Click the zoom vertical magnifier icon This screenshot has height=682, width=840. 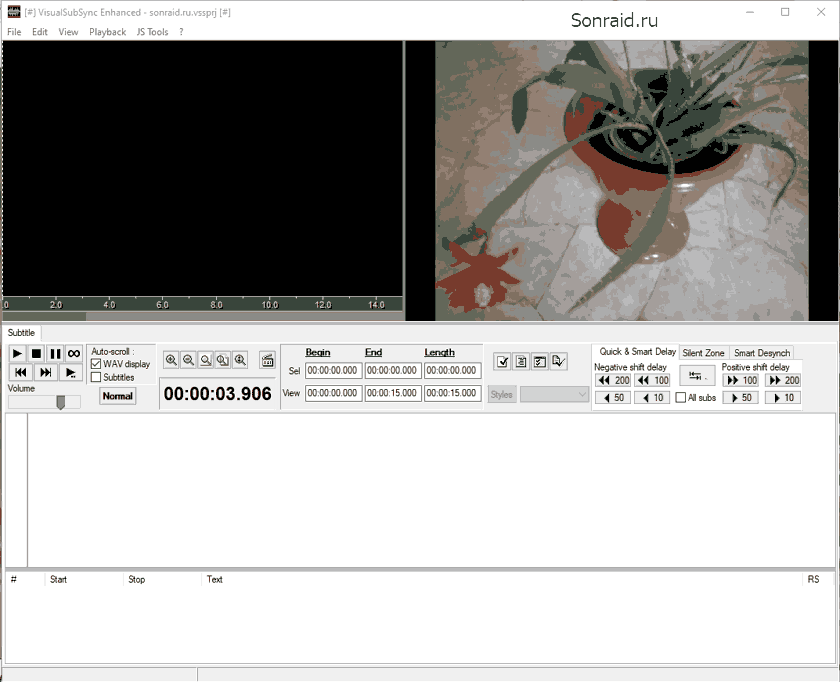(x=240, y=360)
